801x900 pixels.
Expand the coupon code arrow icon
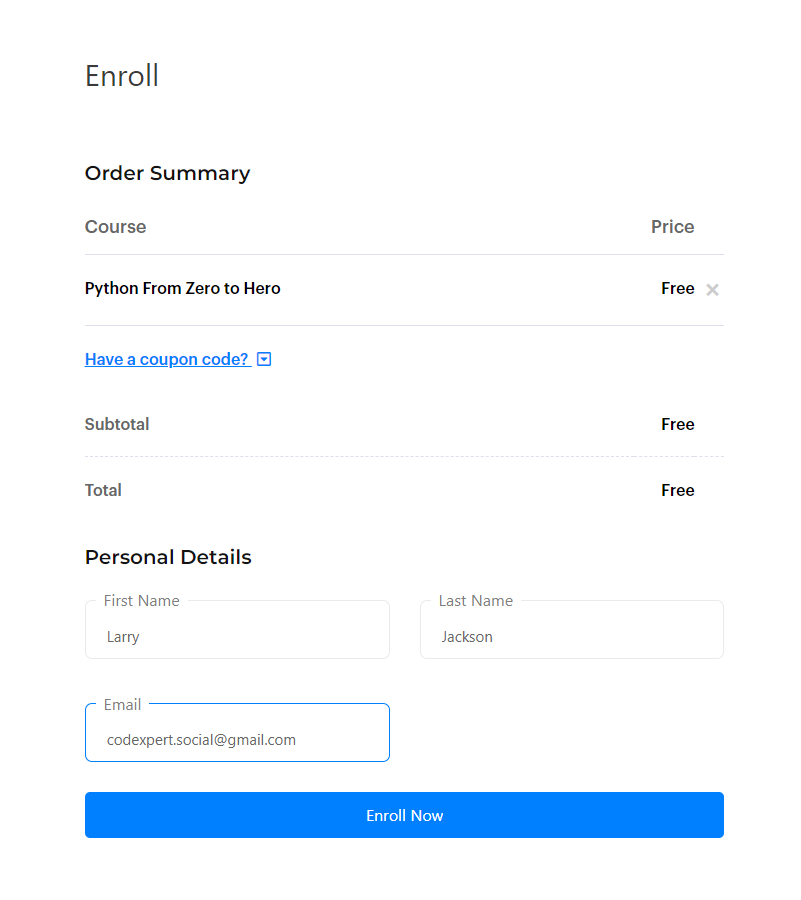(264, 359)
